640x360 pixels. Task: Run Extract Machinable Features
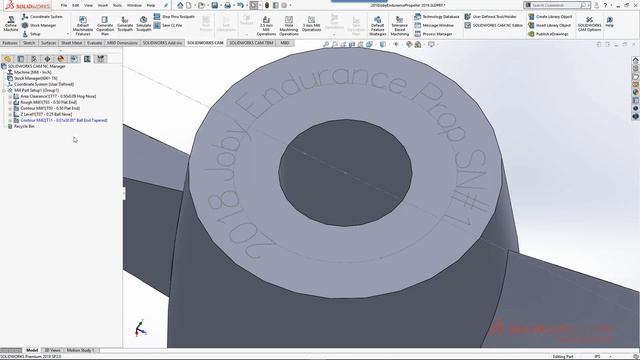pyautogui.click(x=83, y=26)
